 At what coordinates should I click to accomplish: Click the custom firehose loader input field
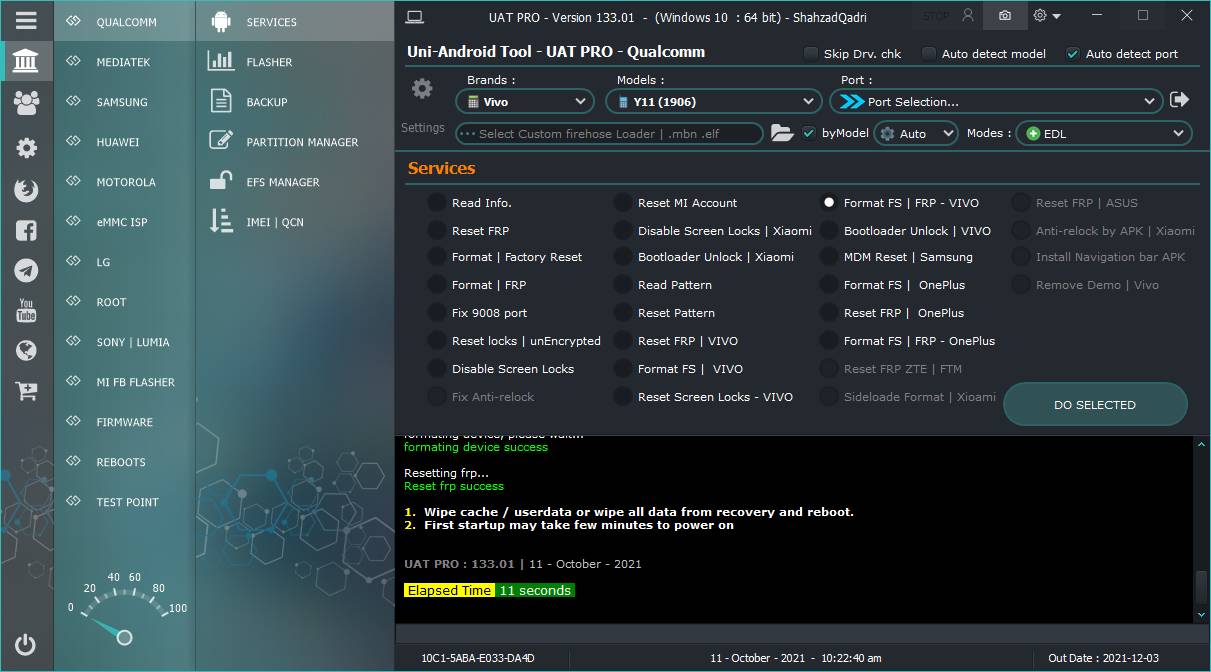609,133
